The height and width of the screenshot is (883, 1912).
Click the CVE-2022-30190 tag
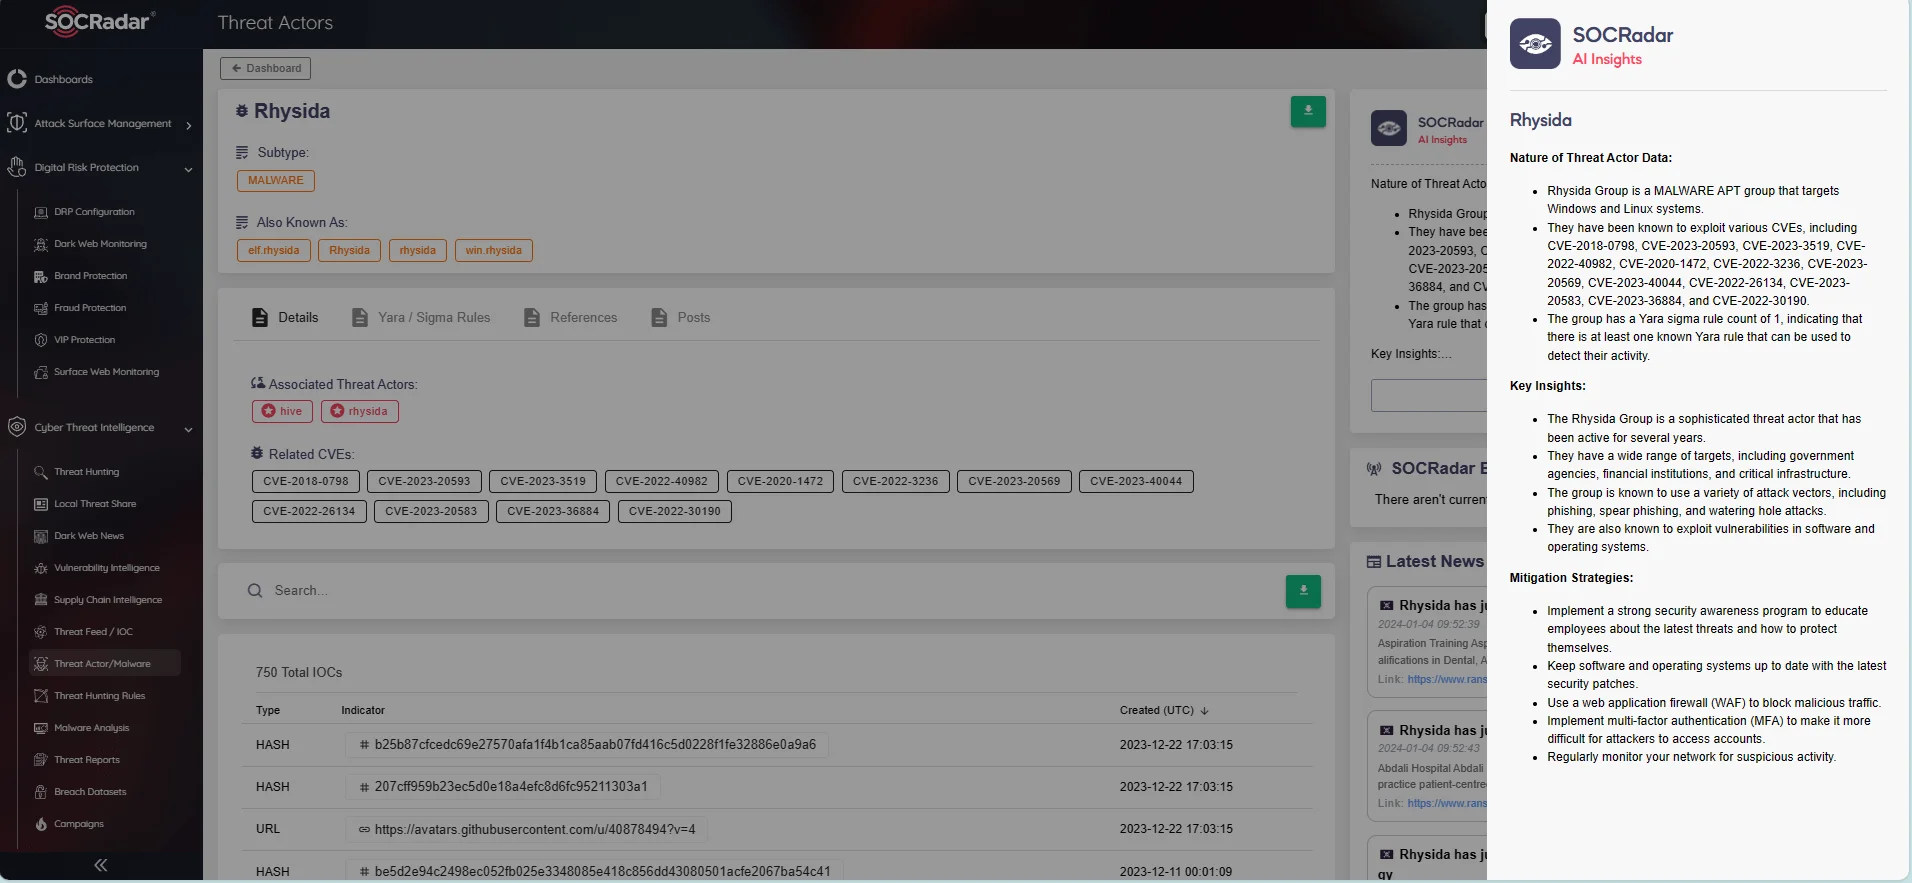(x=675, y=511)
